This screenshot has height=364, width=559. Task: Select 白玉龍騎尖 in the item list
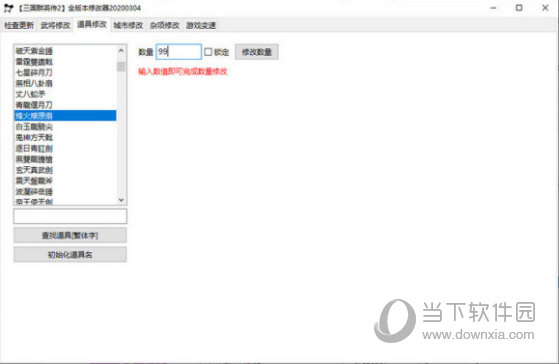[x=65, y=127]
